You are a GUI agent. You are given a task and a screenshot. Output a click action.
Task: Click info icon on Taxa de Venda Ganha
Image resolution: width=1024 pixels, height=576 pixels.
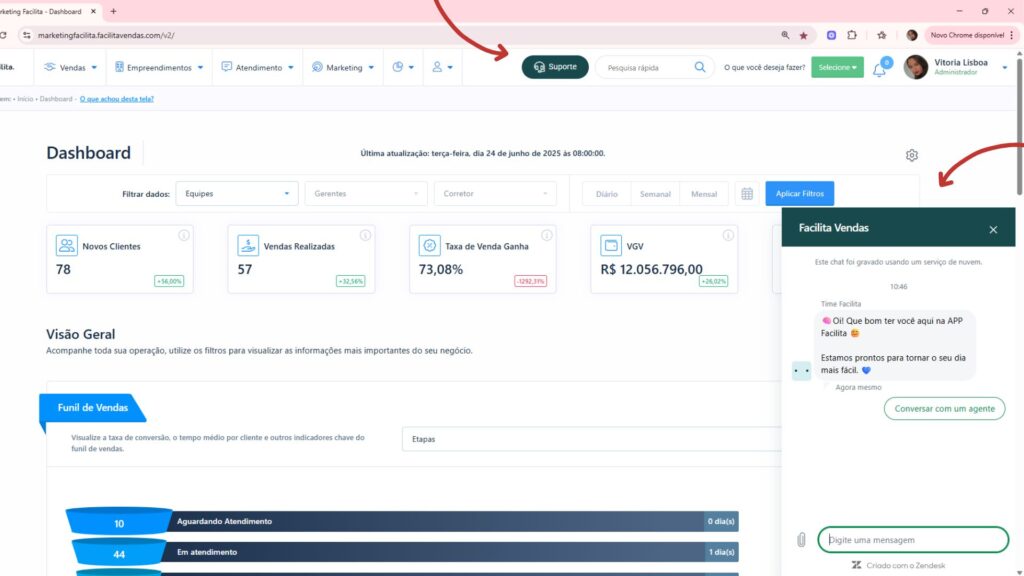[546, 236]
